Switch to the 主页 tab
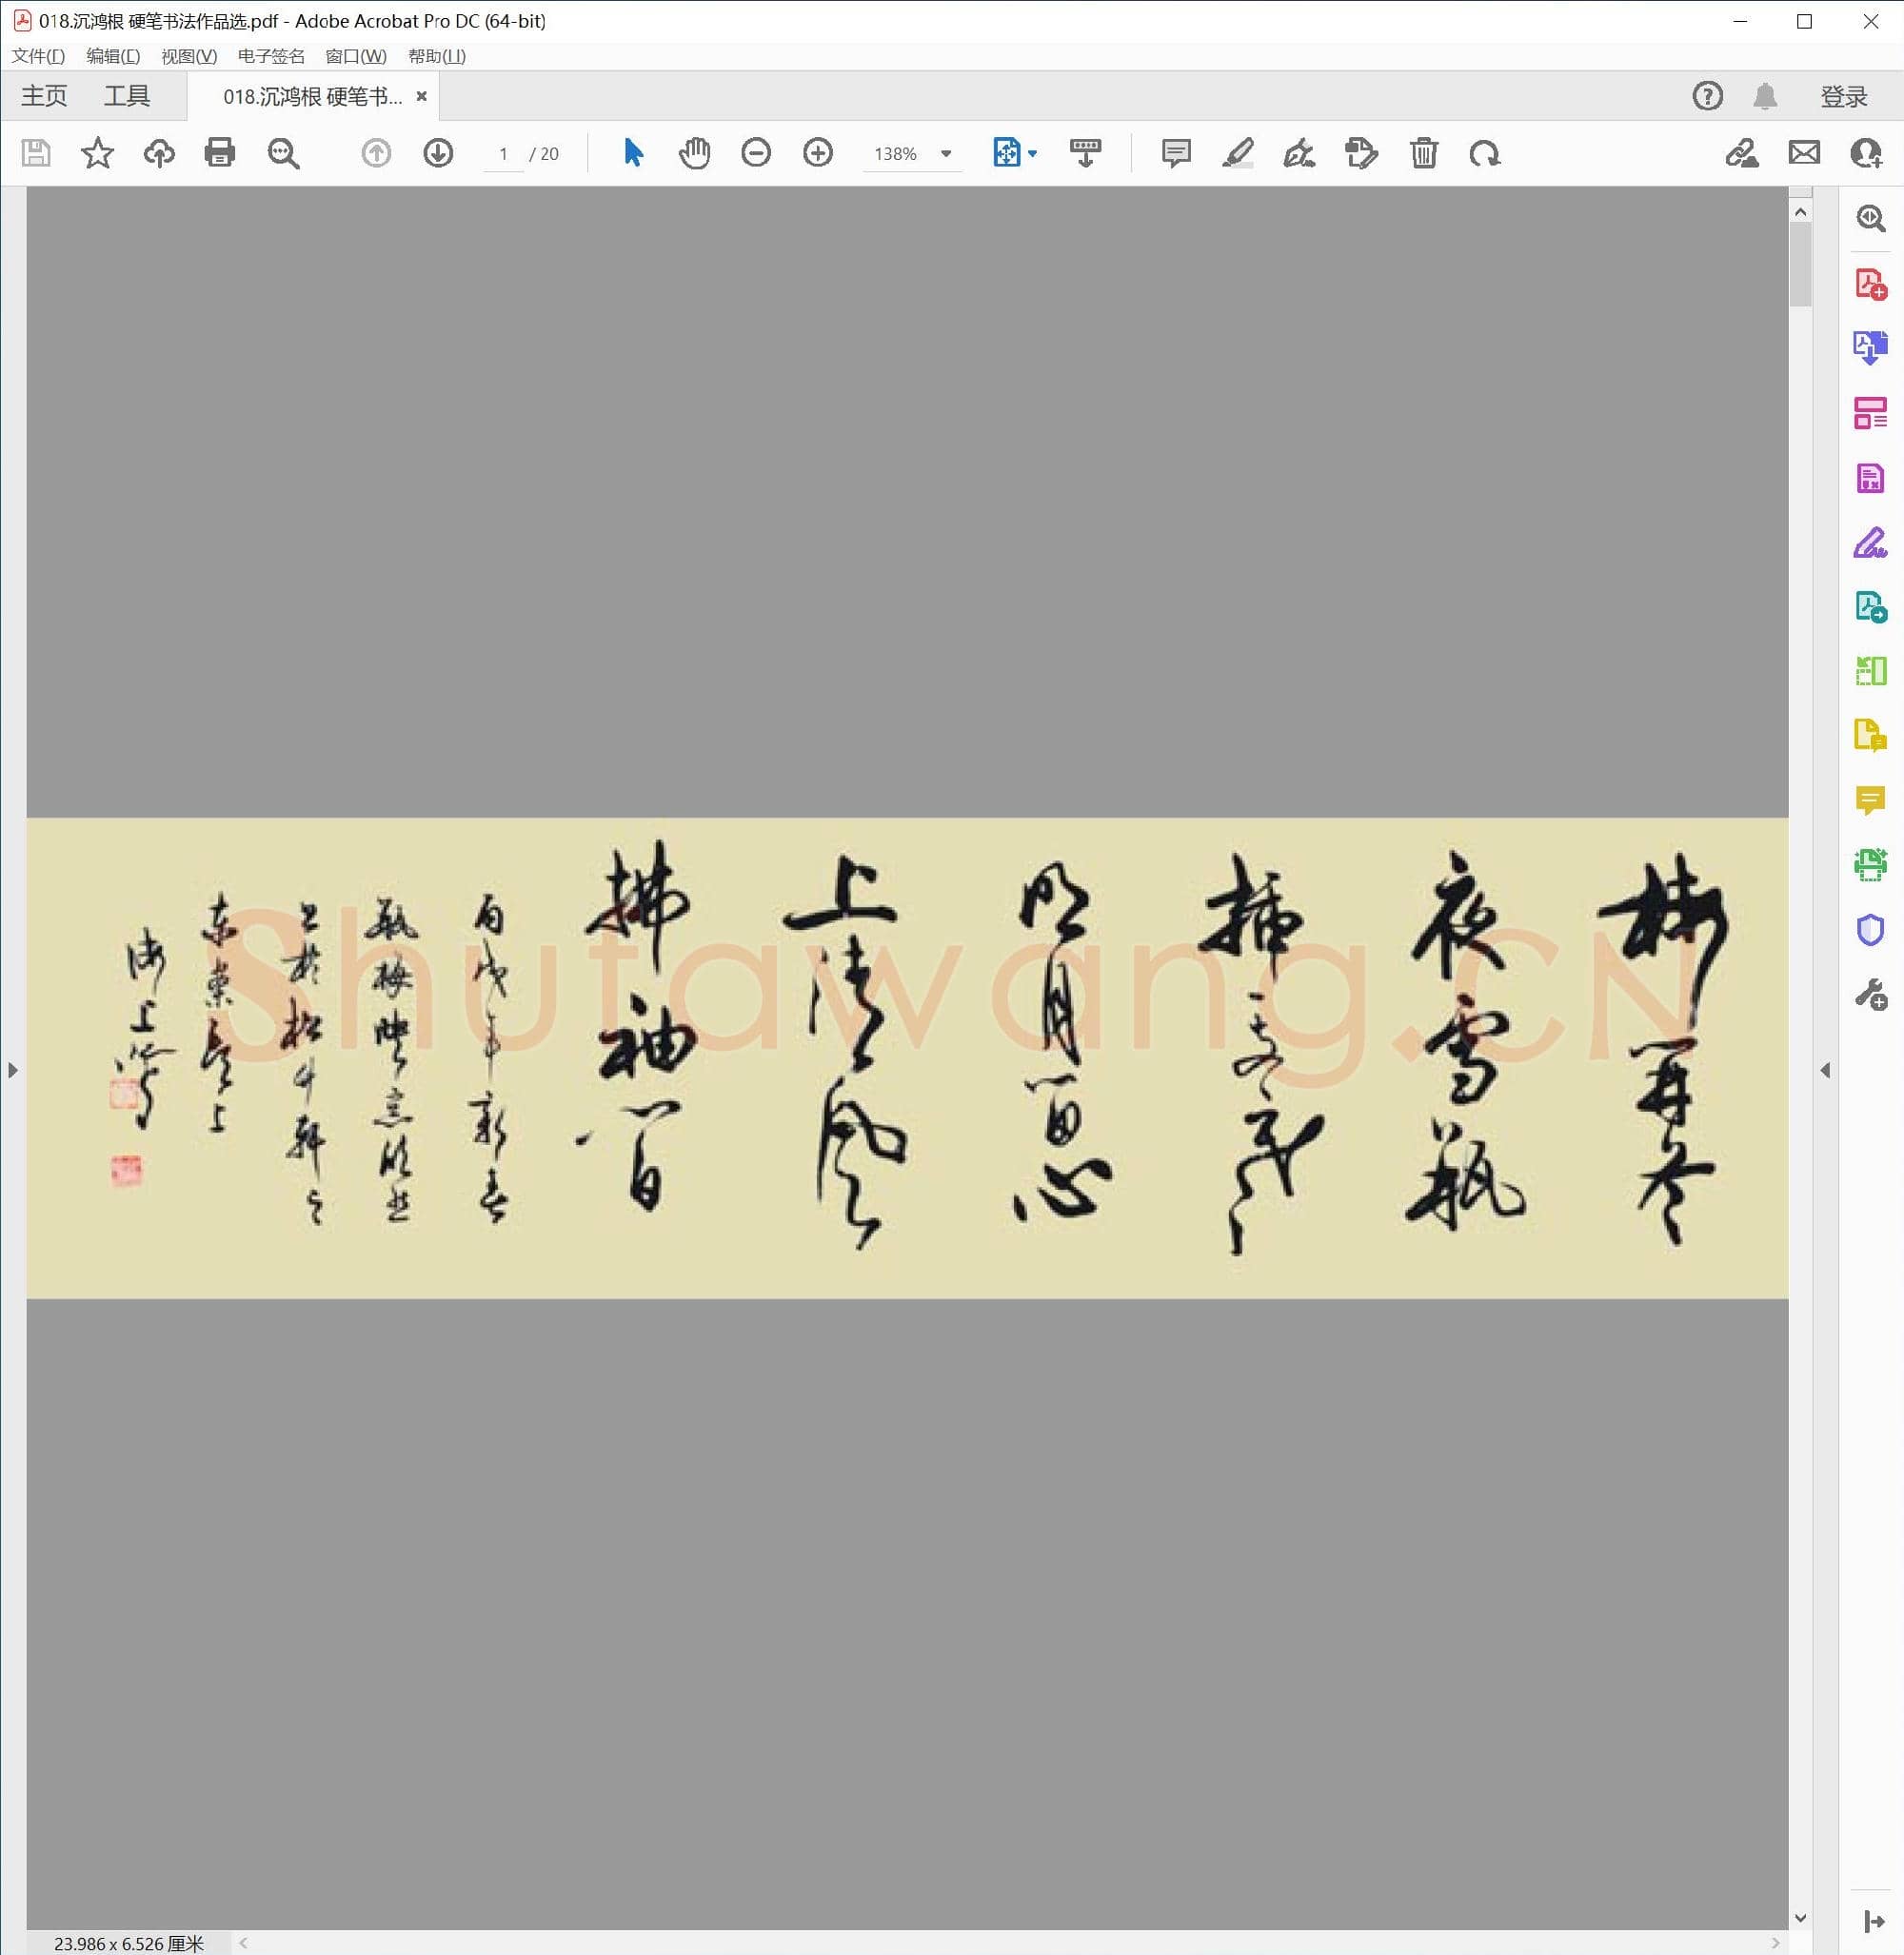 (x=44, y=95)
